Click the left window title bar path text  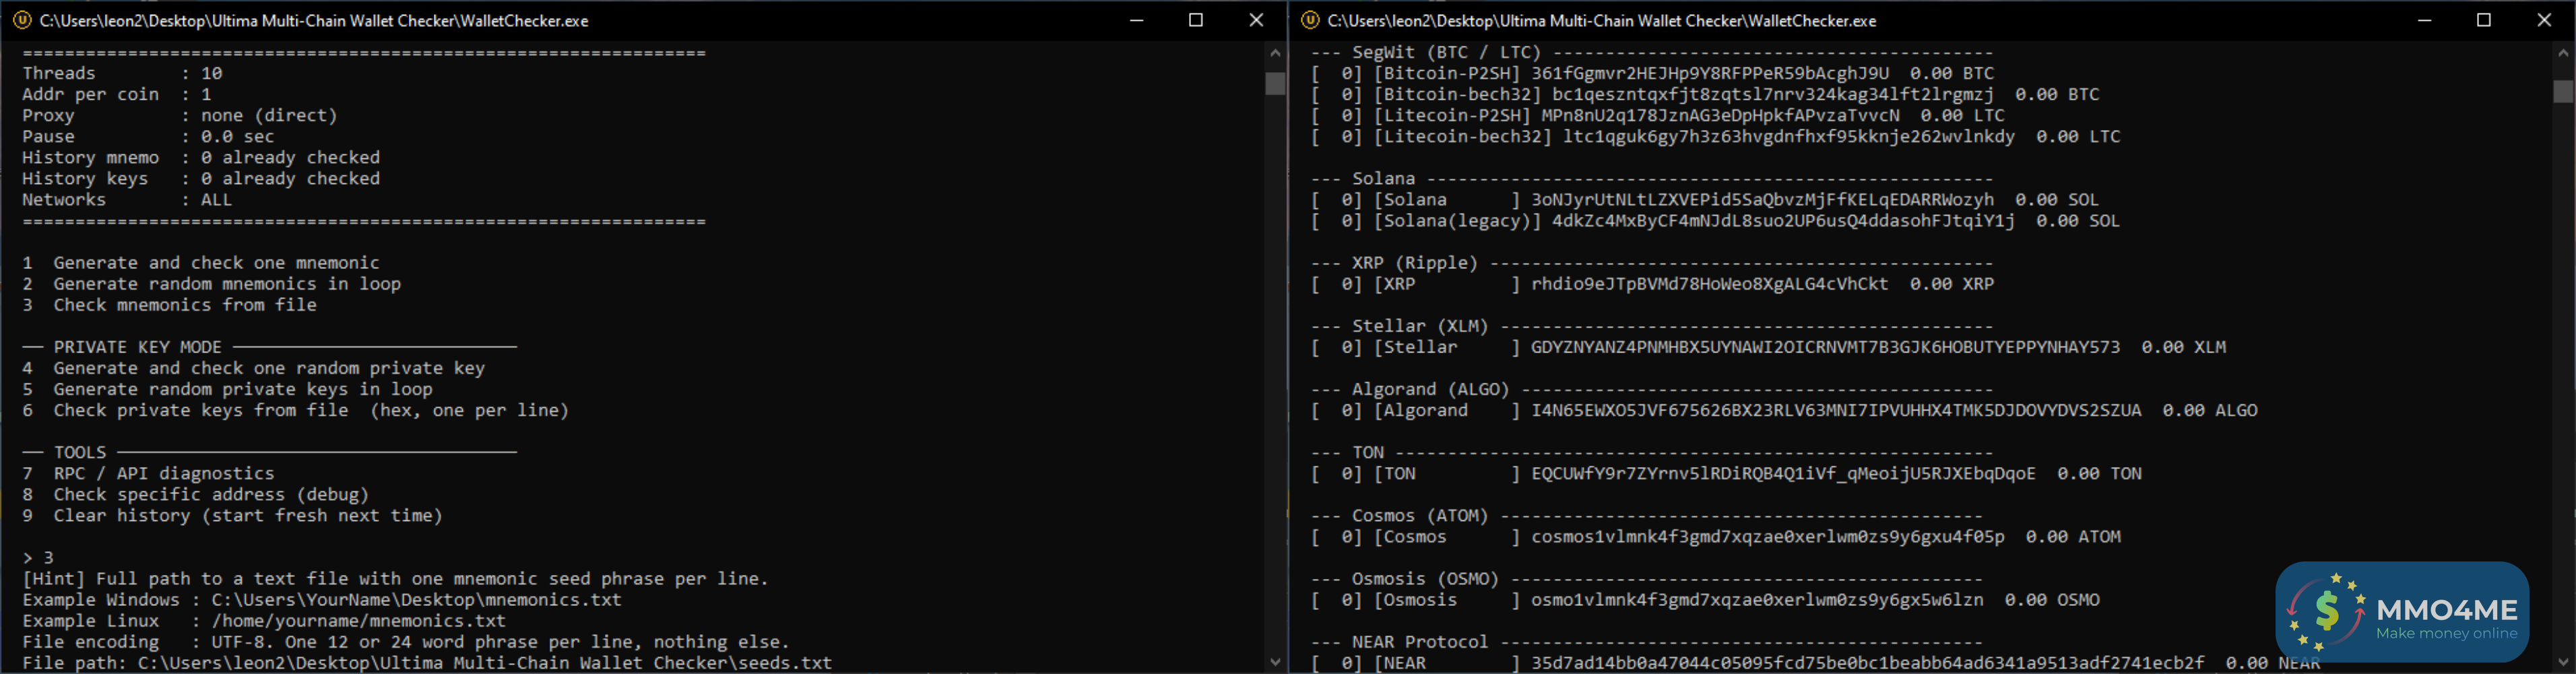(x=314, y=20)
